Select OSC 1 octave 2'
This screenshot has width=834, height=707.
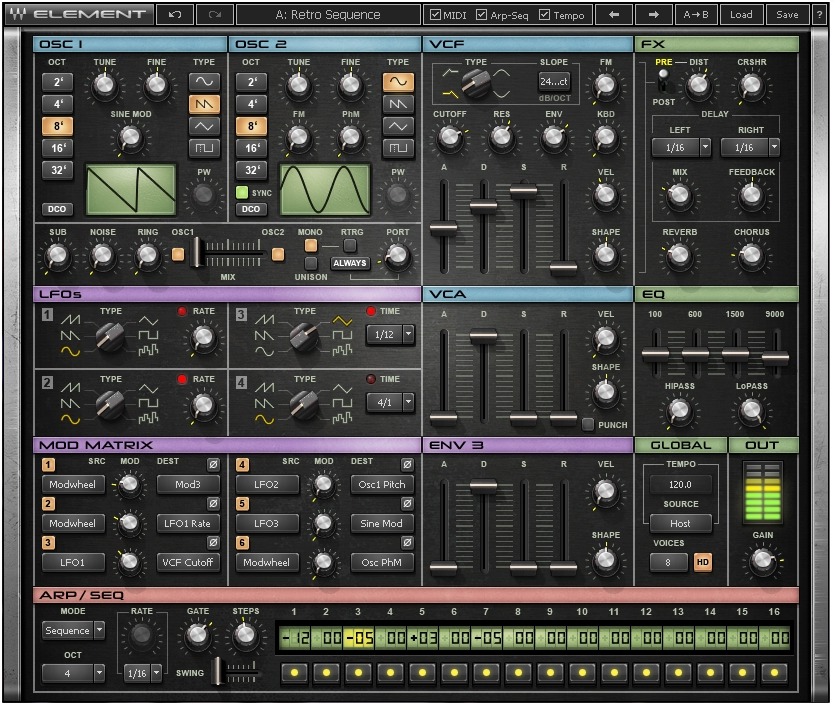pos(57,82)
